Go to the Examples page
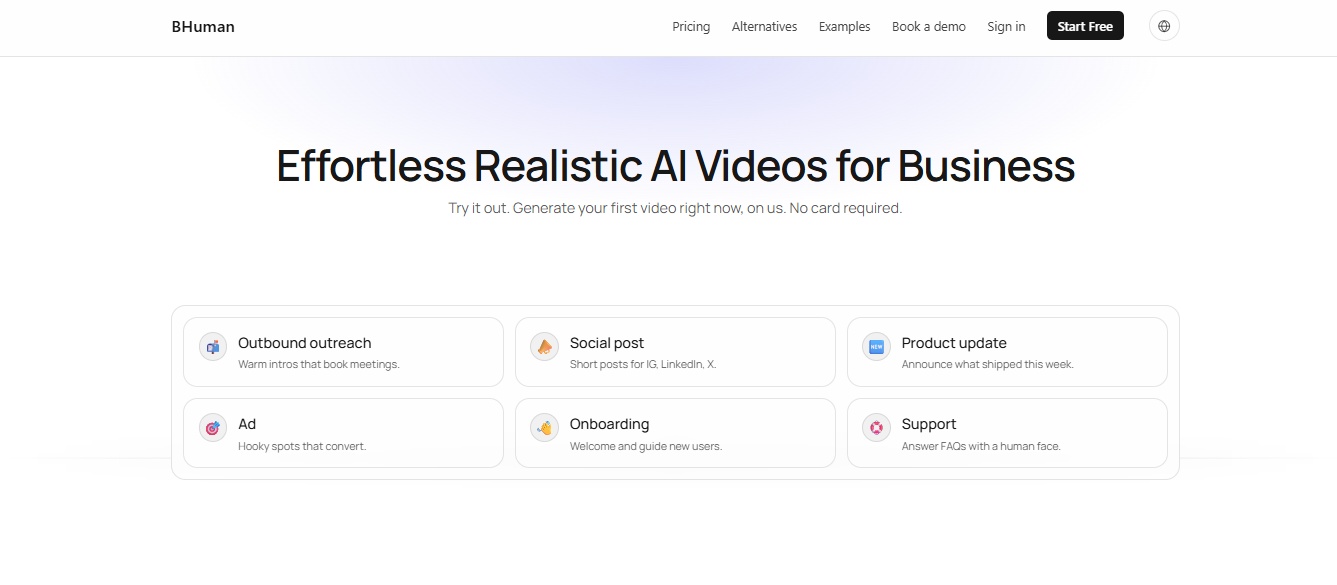Screen dimensions: 1337x585 click(x=844, y=27)
